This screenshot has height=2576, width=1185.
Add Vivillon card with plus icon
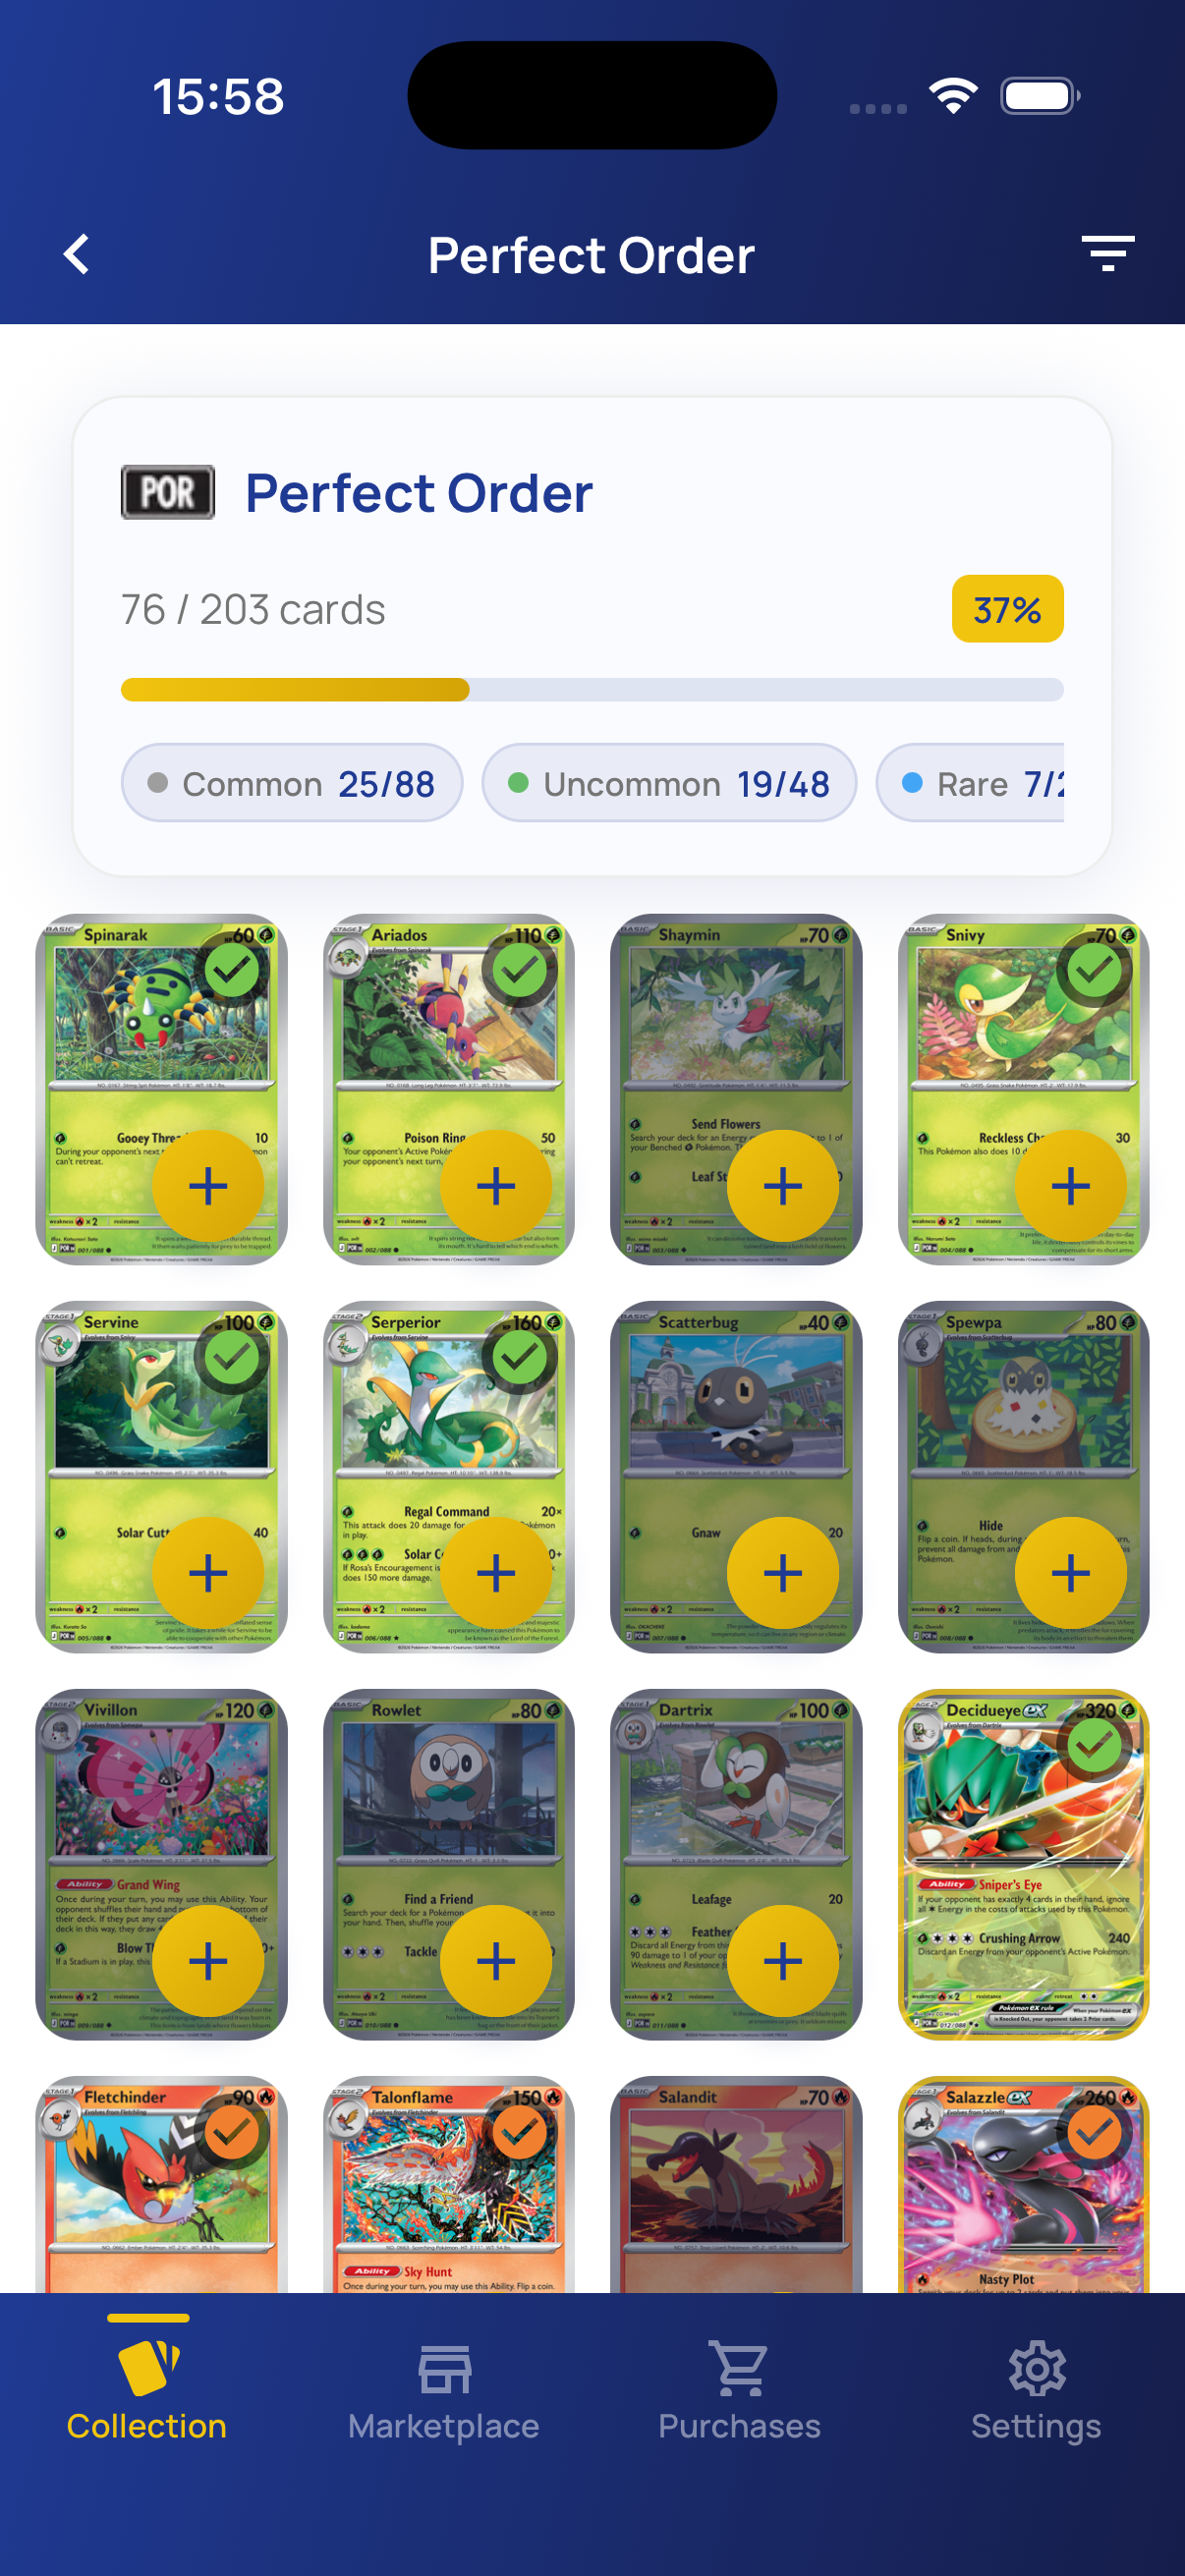(x=208, y=1961)
